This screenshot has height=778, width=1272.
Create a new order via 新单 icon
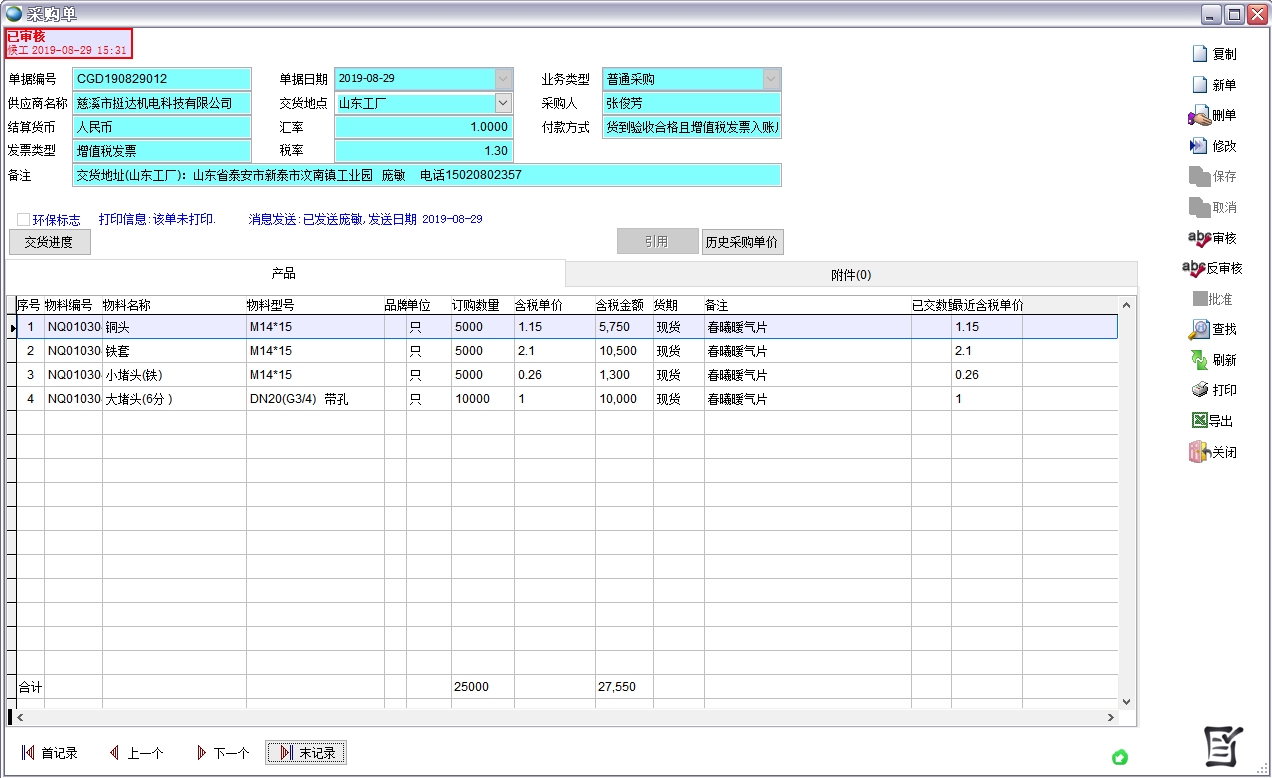tap(1212, 82)
